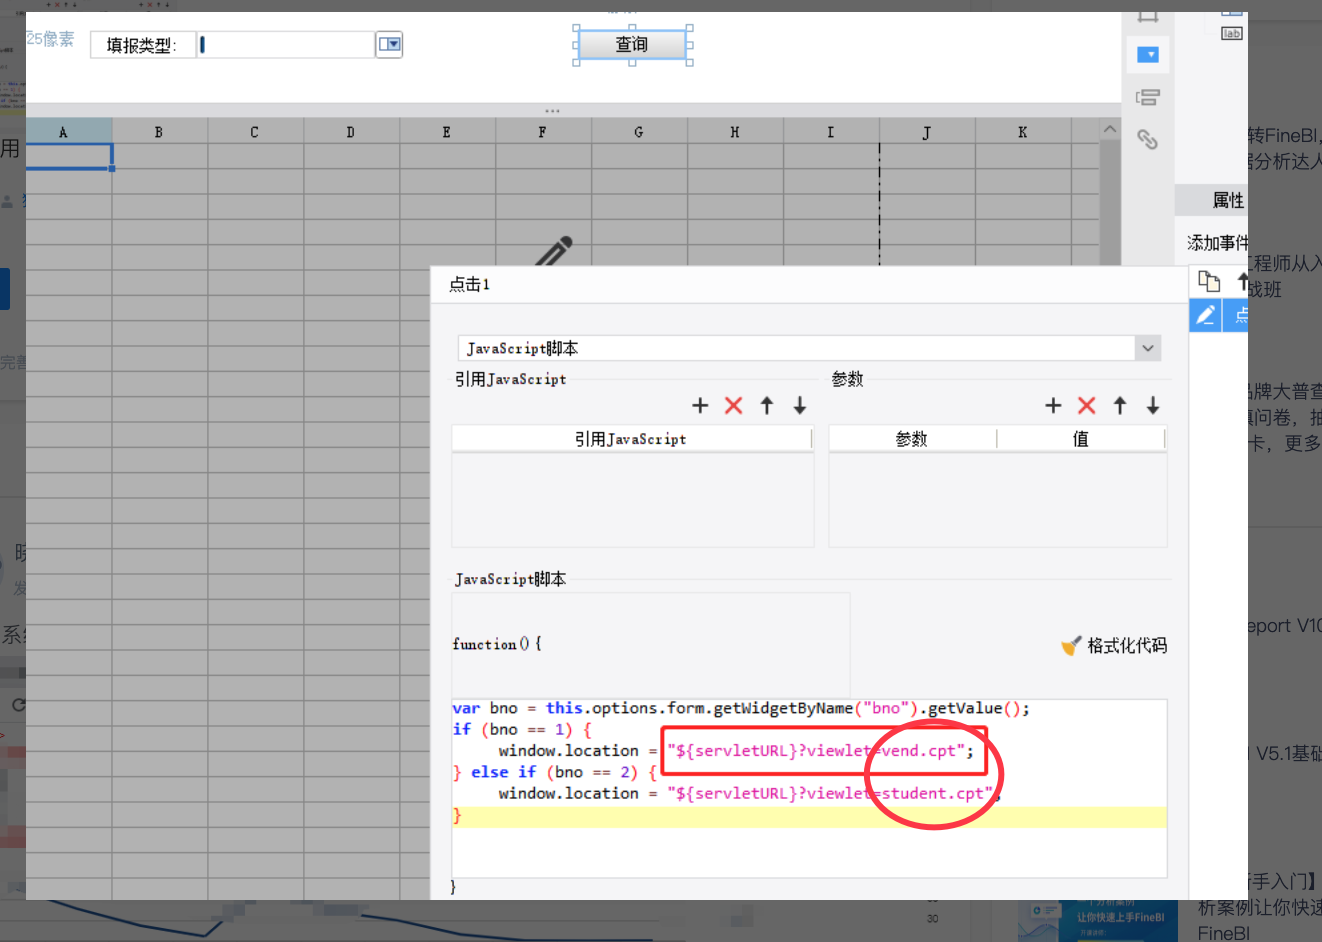Delete parameter with red X icon
This screenshot has height=942, width=1322.
tap(1087, 405)
